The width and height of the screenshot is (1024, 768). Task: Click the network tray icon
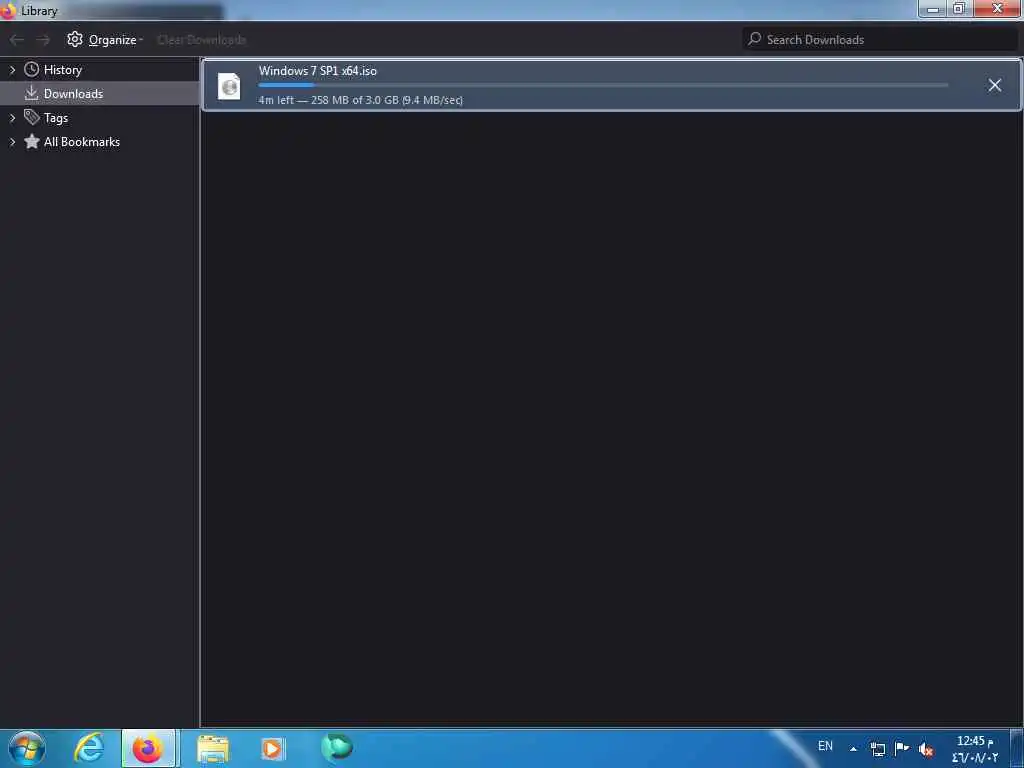click(x=878, y=749)
